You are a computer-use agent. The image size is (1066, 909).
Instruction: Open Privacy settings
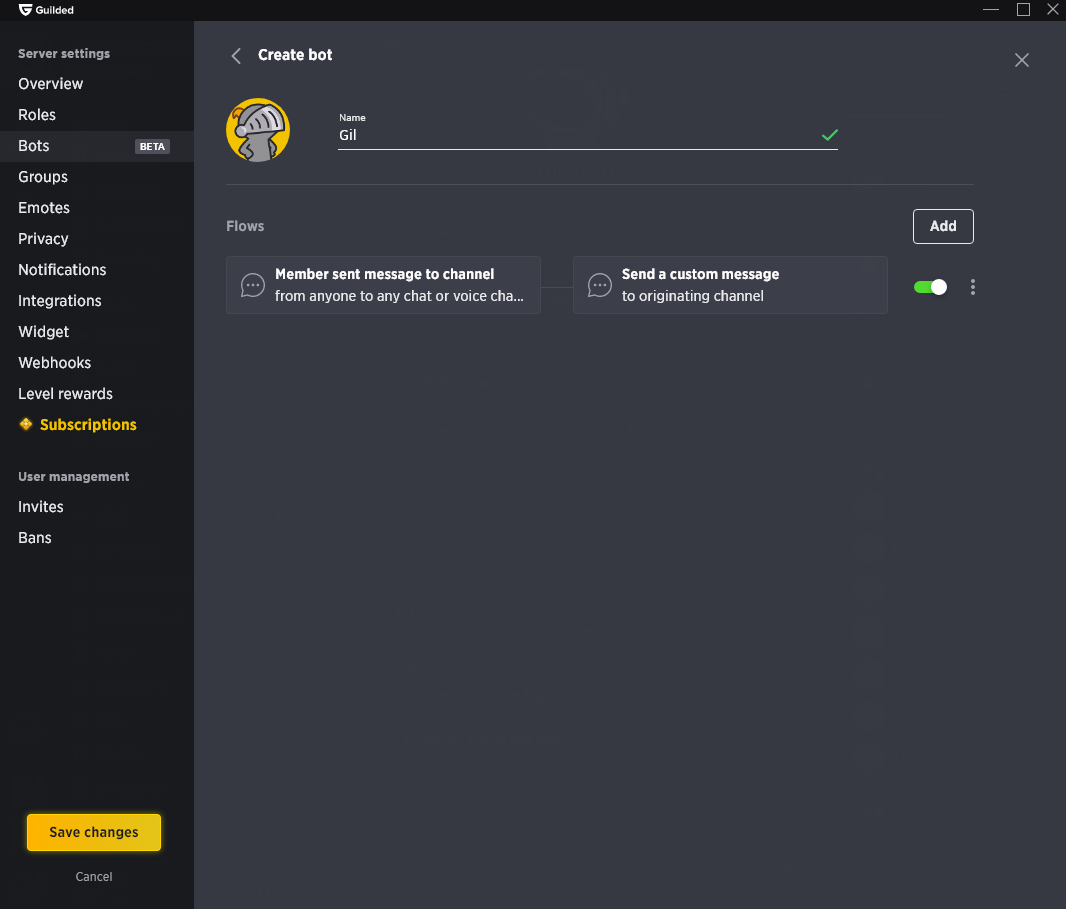click(43, 239)
